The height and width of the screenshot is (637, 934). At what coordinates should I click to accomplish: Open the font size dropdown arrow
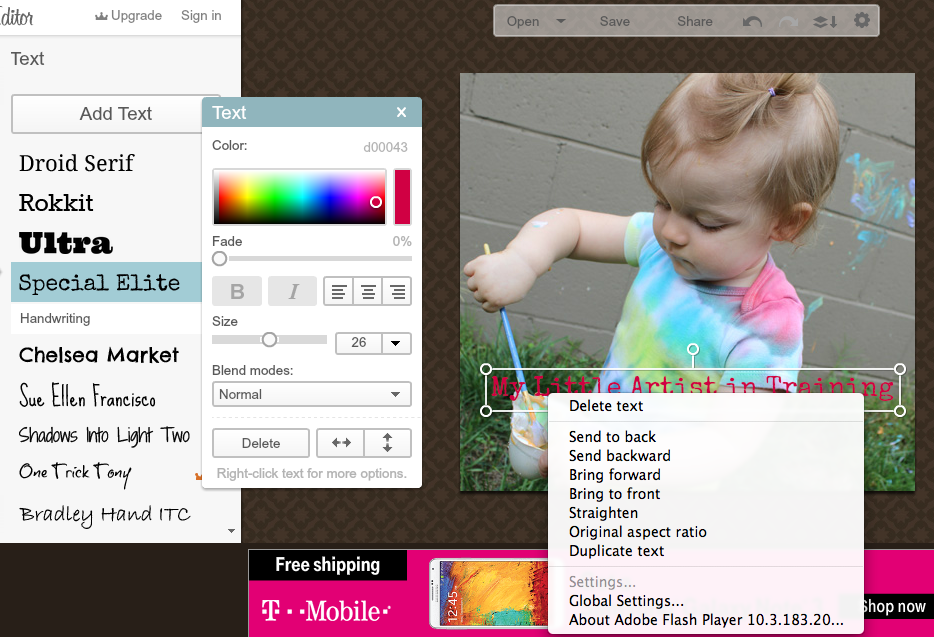tap(397, 343)
